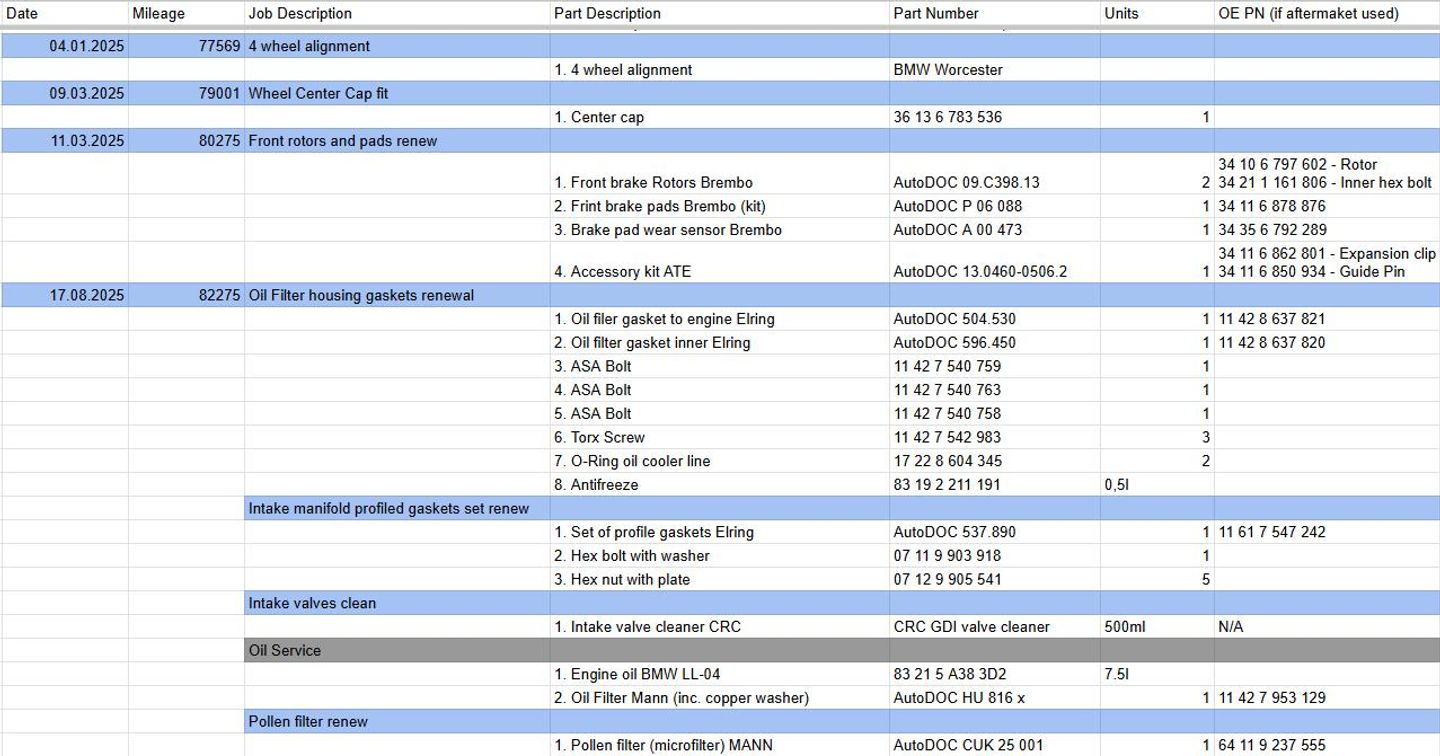Select the gray Oil Service row cell
1440x756 pixels.
[x=285, y=650]
